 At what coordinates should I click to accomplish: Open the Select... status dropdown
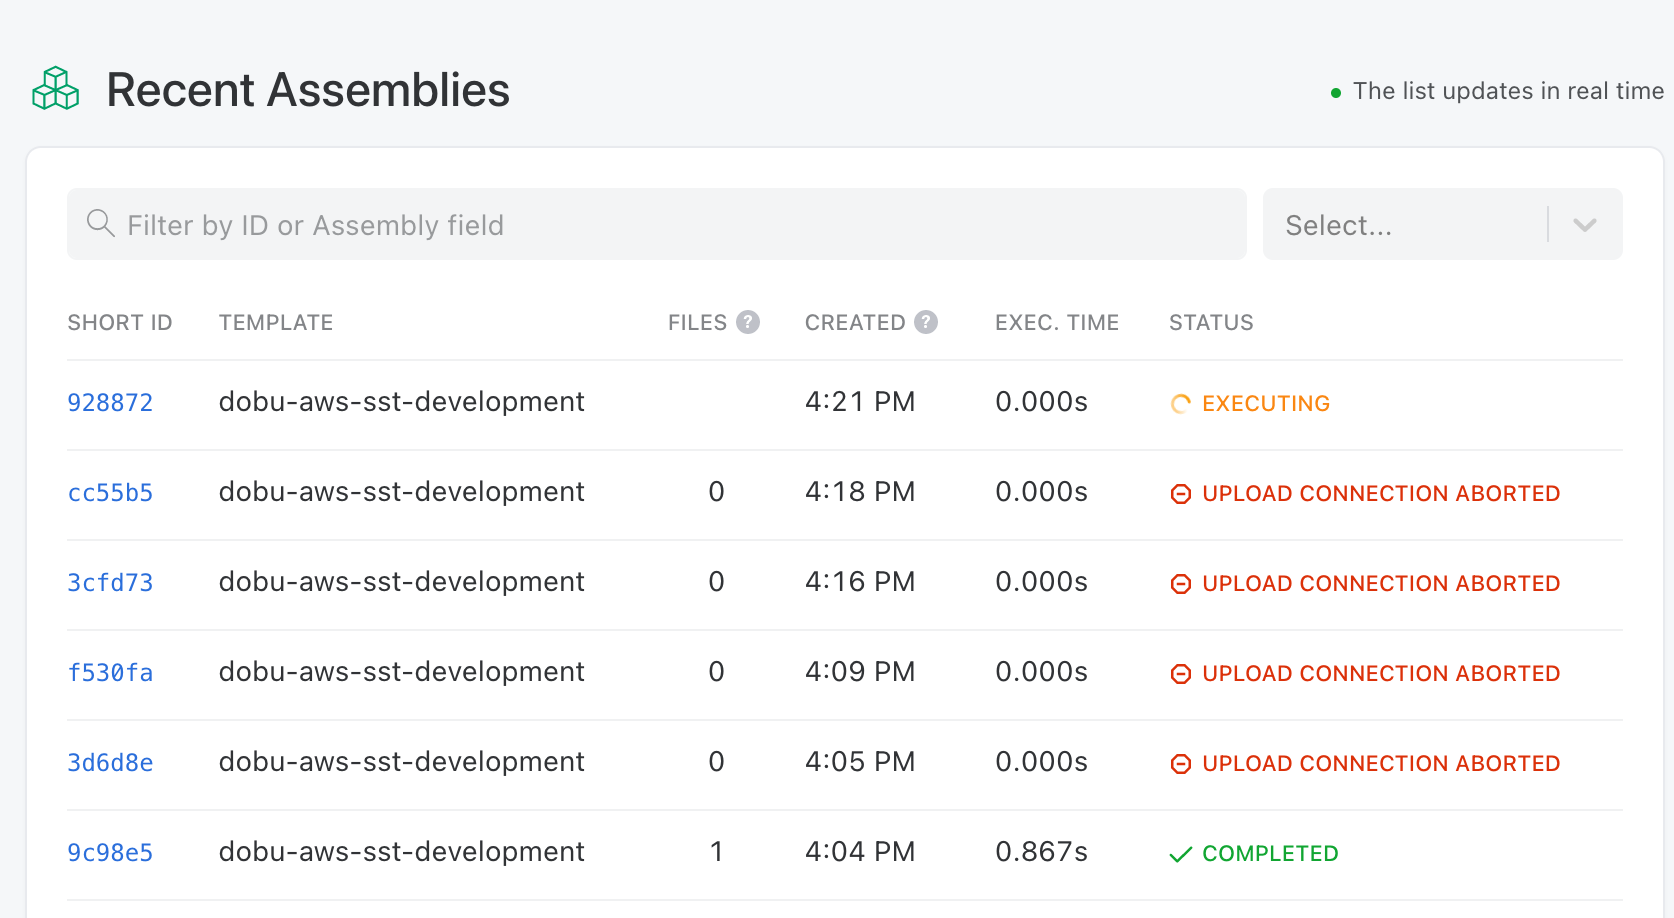pos(1442,224)
